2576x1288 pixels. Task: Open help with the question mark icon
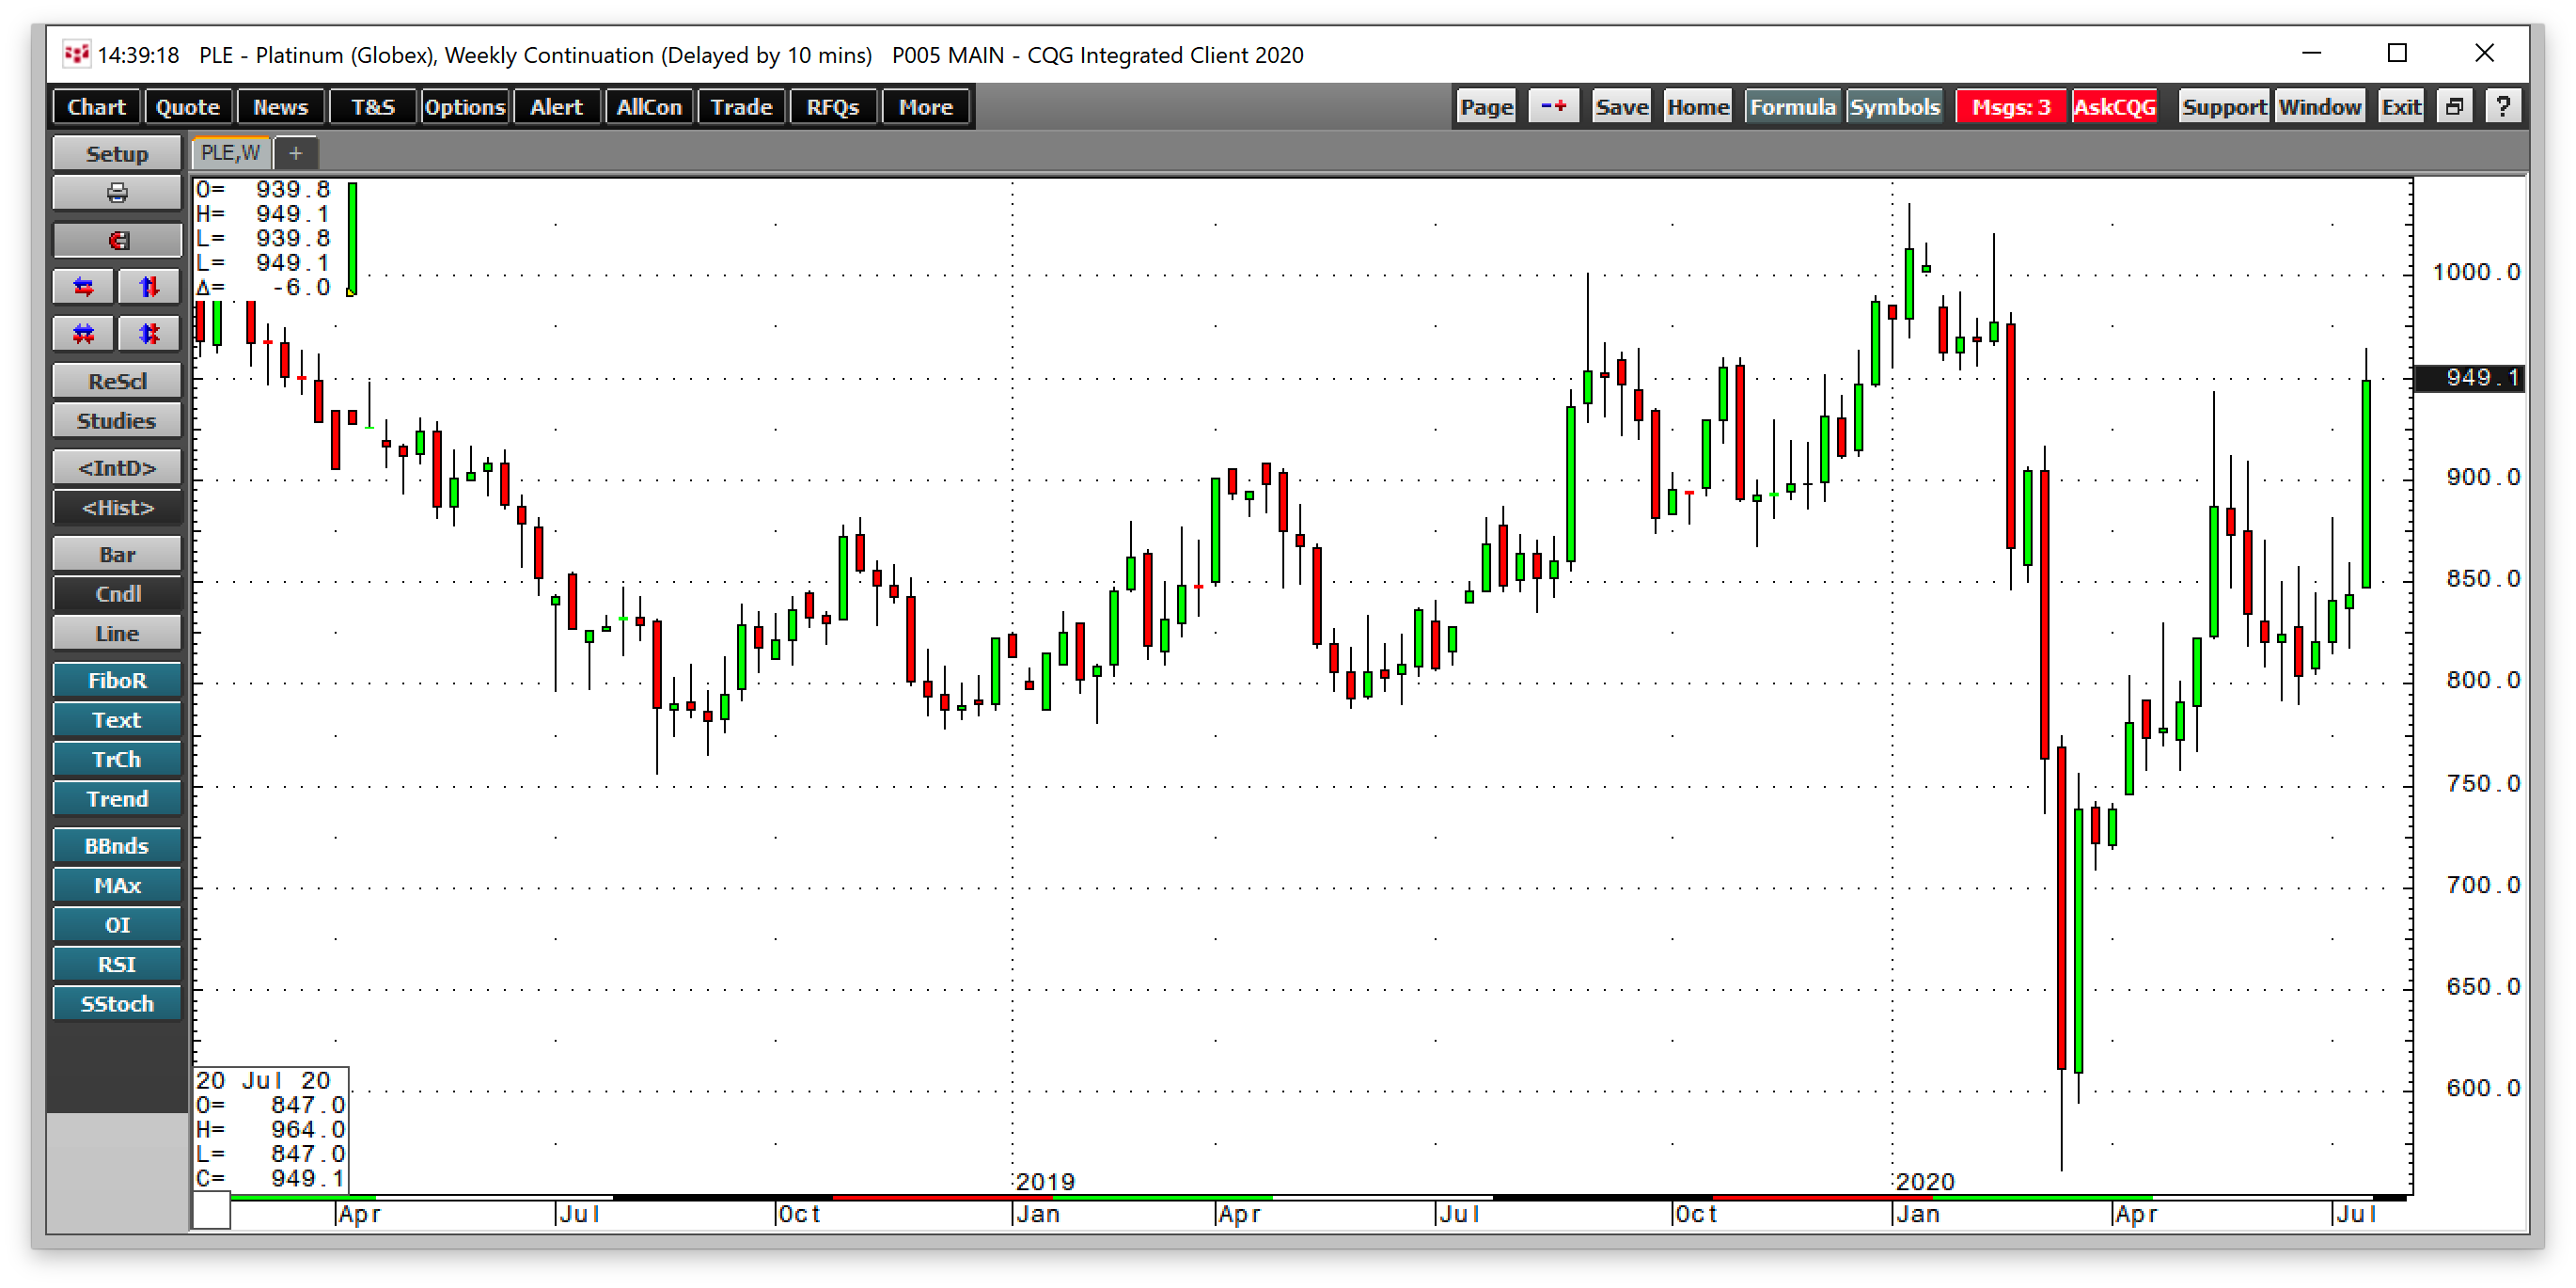2503,107
